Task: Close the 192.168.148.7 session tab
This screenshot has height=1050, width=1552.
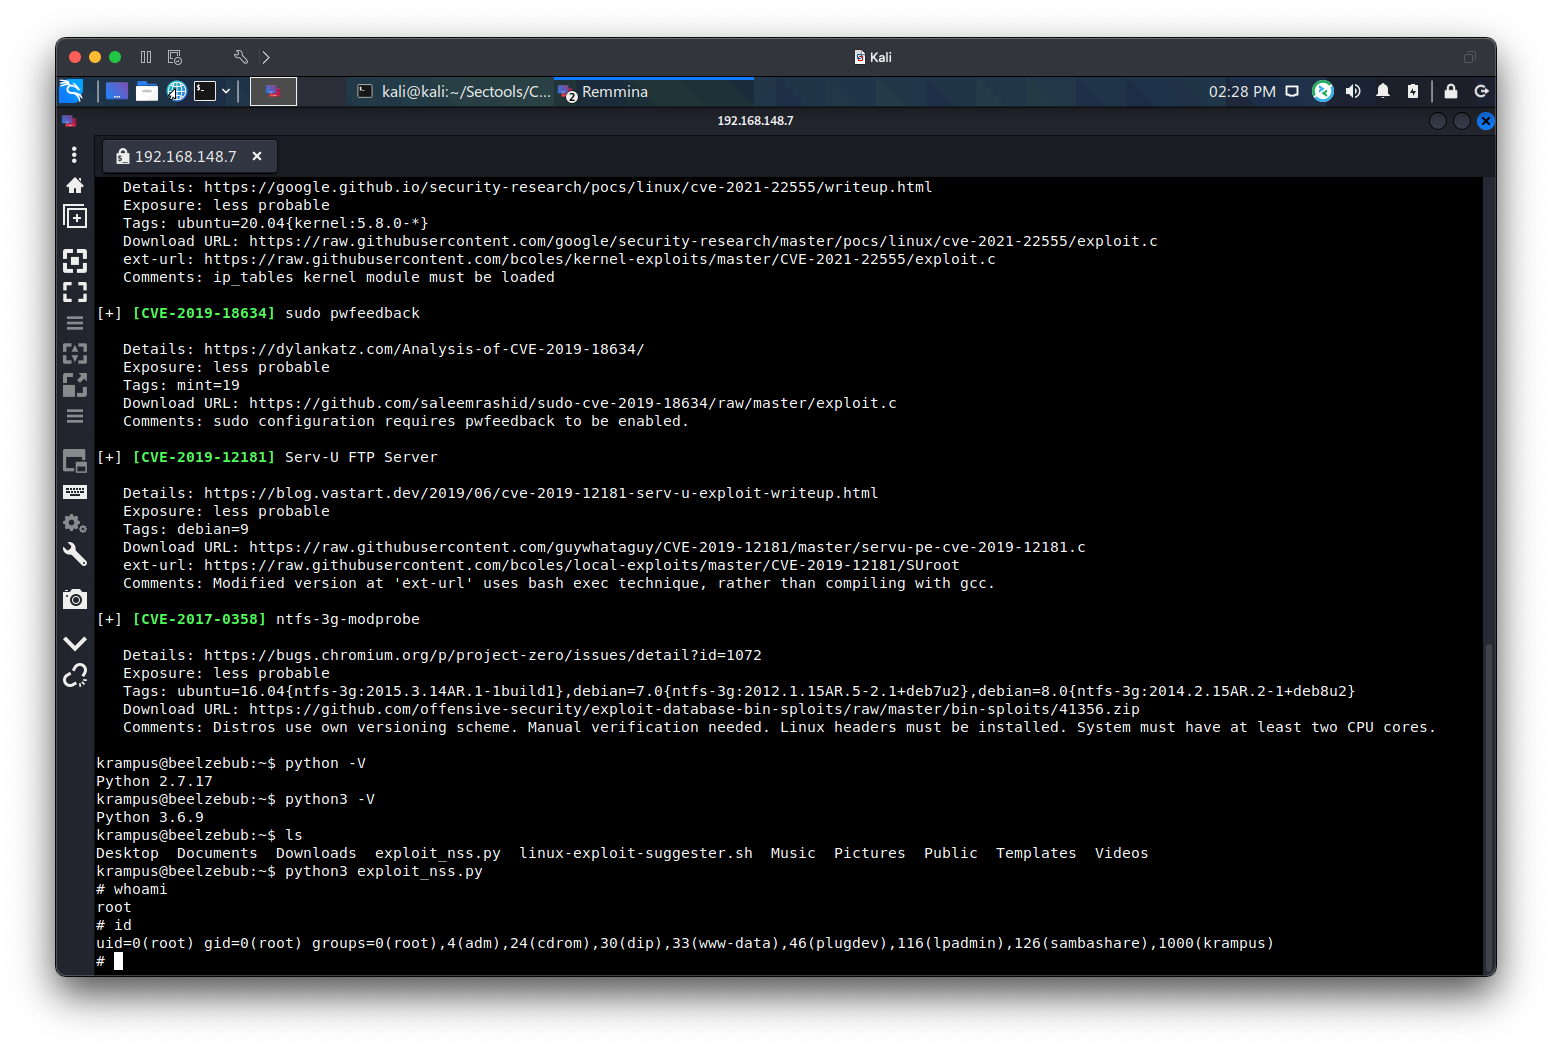Action: pyautogui.click(x=257, y=156)
